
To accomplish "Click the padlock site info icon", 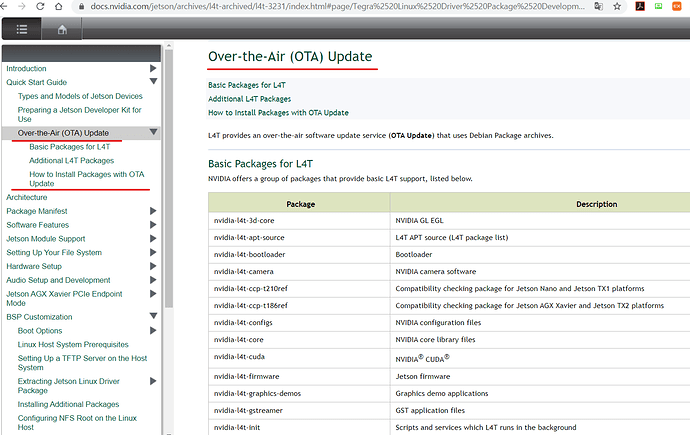I will pos(81,6).
